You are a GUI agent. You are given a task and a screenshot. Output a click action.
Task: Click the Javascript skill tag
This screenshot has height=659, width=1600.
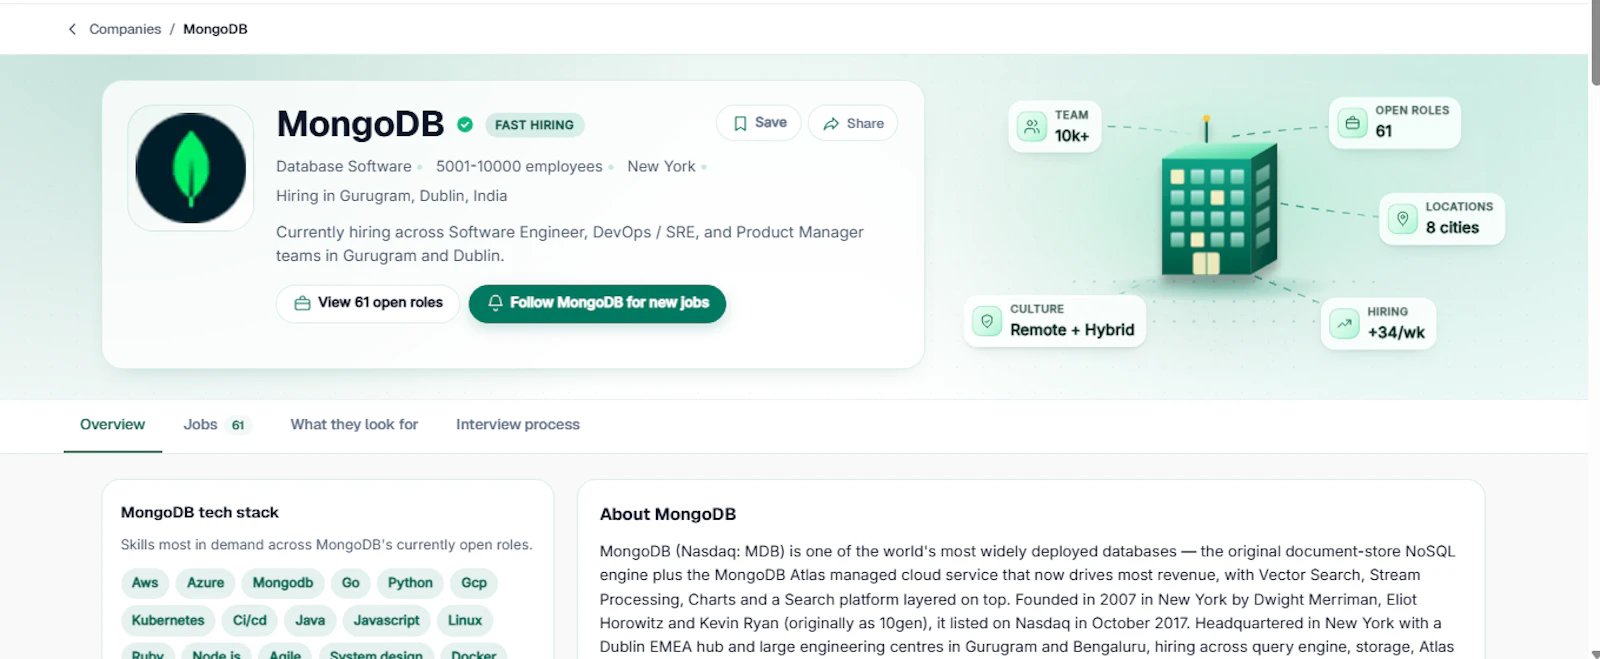coord(386,621)
